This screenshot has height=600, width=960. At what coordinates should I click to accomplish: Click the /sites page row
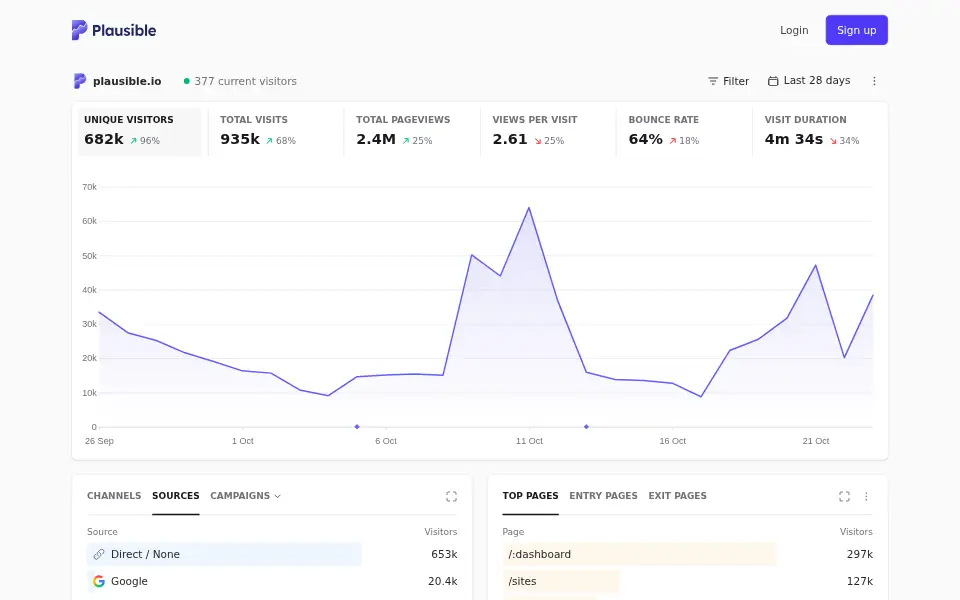688,581
